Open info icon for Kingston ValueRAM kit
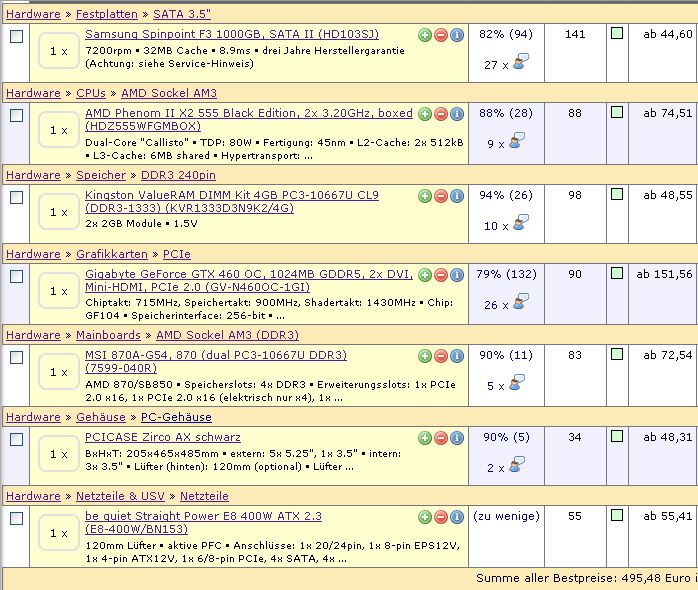The image size is (698, 590). (x=457, y=196)
